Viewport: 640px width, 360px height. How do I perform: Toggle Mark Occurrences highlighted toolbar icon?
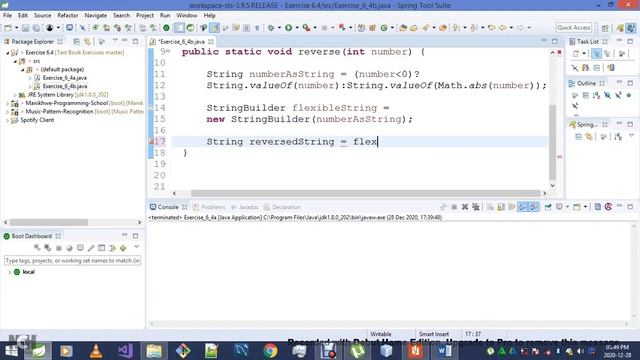click(x=215, y=28)
